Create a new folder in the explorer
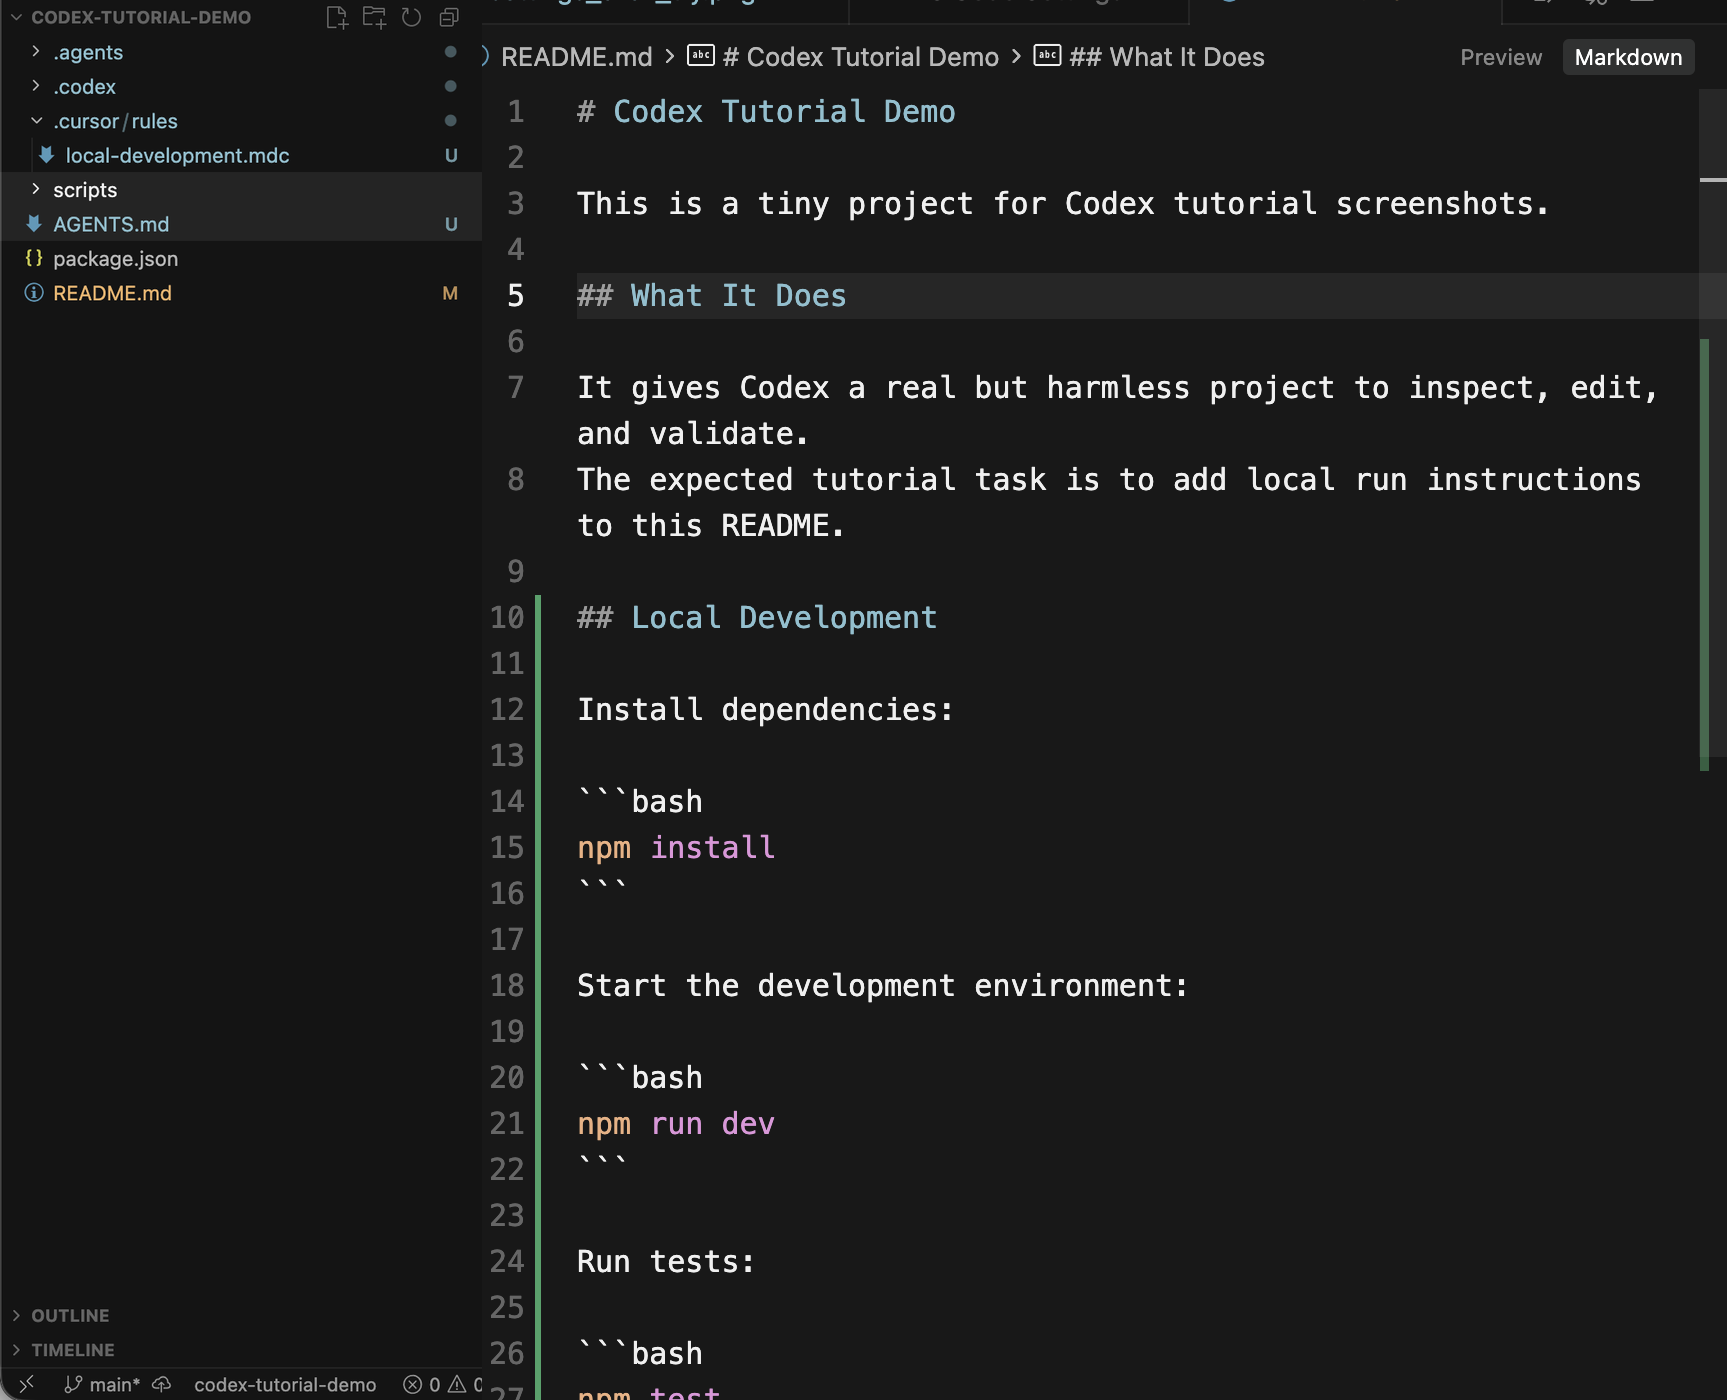This screenshot has width=1727, height=1400. coord(374,17)
